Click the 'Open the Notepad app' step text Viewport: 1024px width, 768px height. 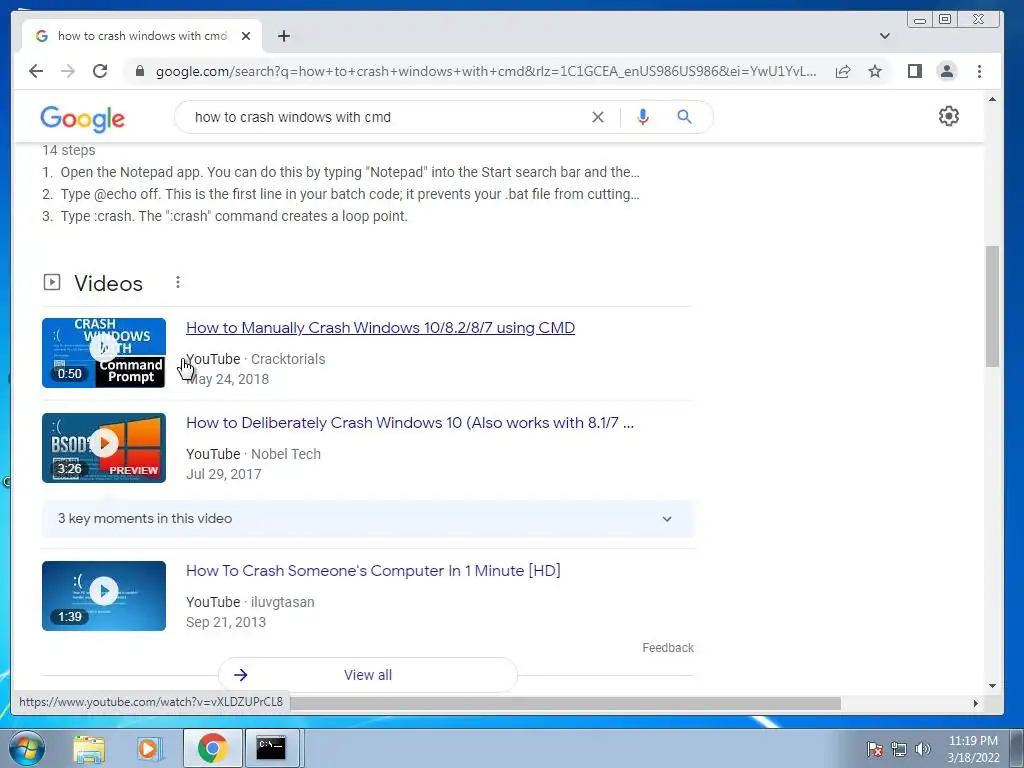[x=350, y=172]
